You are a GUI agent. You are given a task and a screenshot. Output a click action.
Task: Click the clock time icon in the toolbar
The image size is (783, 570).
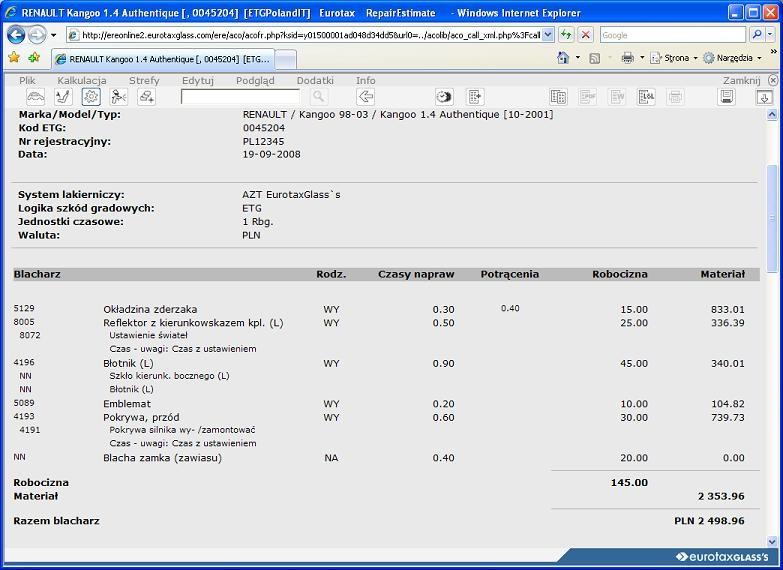pos(444,96)
